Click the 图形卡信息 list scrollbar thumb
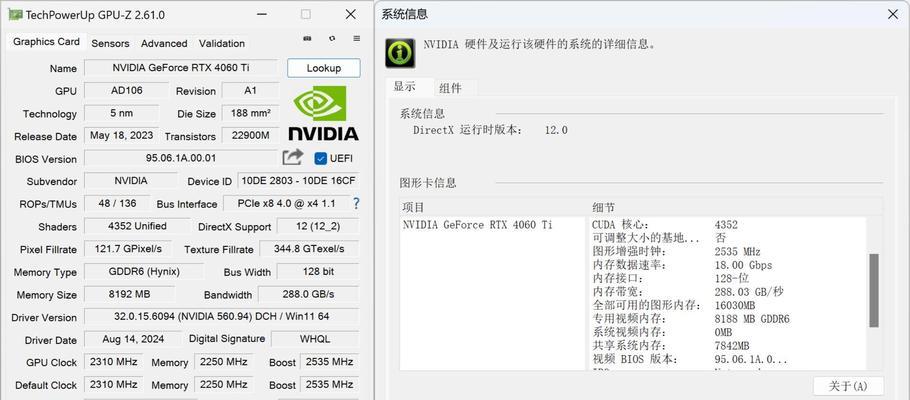Image resolution: width=910 pixels, height=400 pixels. [873, 290]
